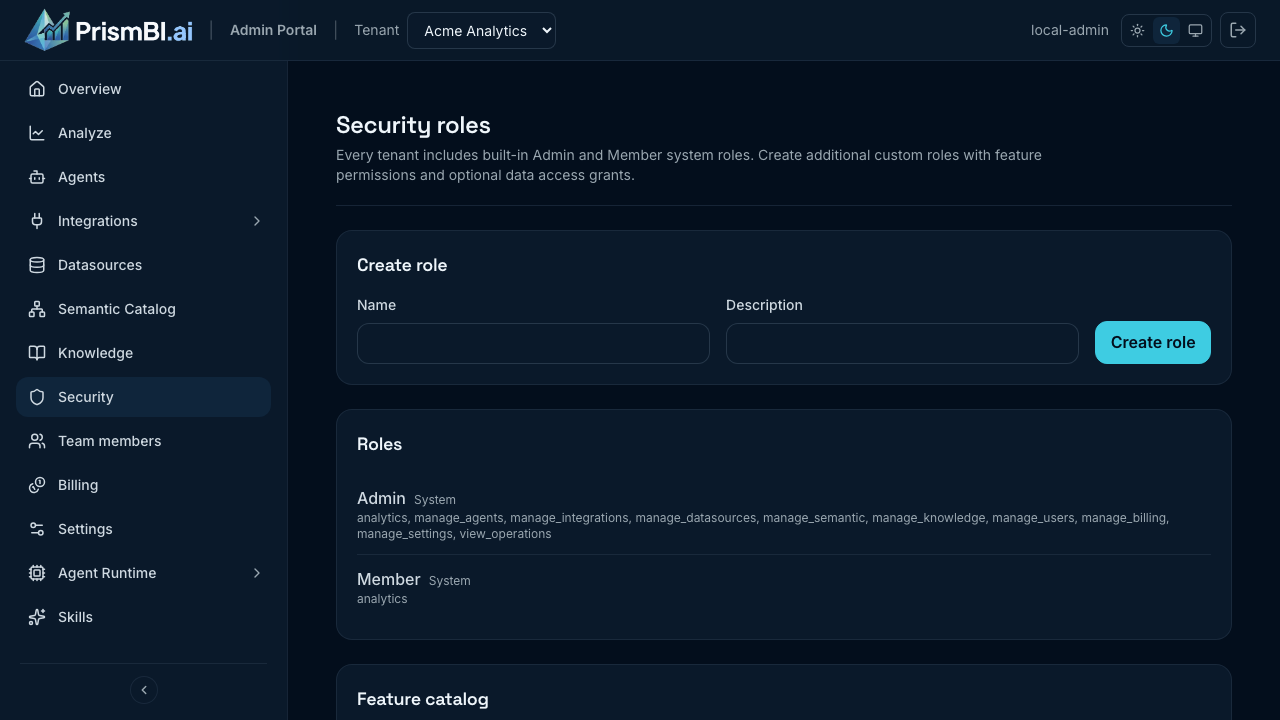Select system theme monitor icon
This screenshot has width=1280, height=720.
coord(1195,31)
